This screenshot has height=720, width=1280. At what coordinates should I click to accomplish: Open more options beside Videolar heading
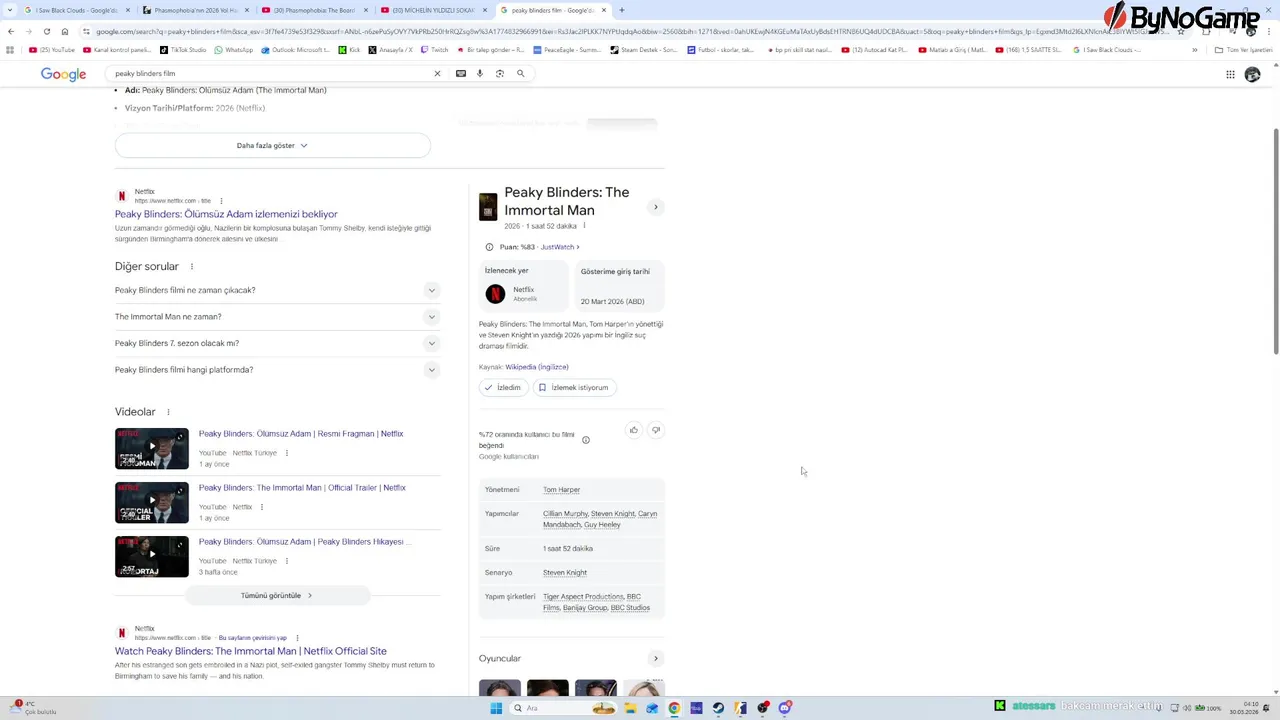pos(168,412)
